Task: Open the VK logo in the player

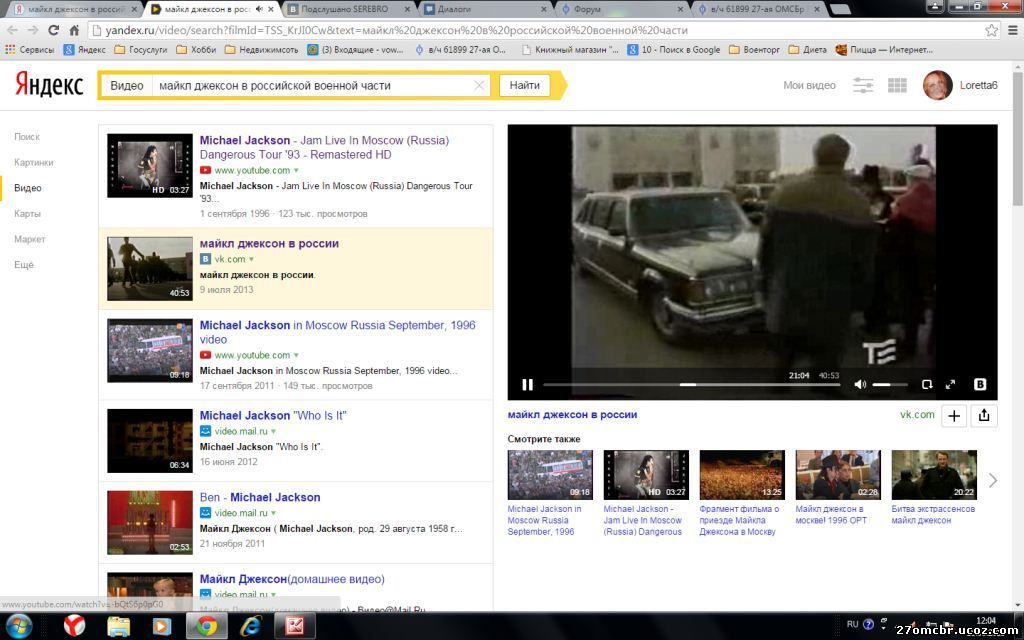Action: tap(980, 385)
